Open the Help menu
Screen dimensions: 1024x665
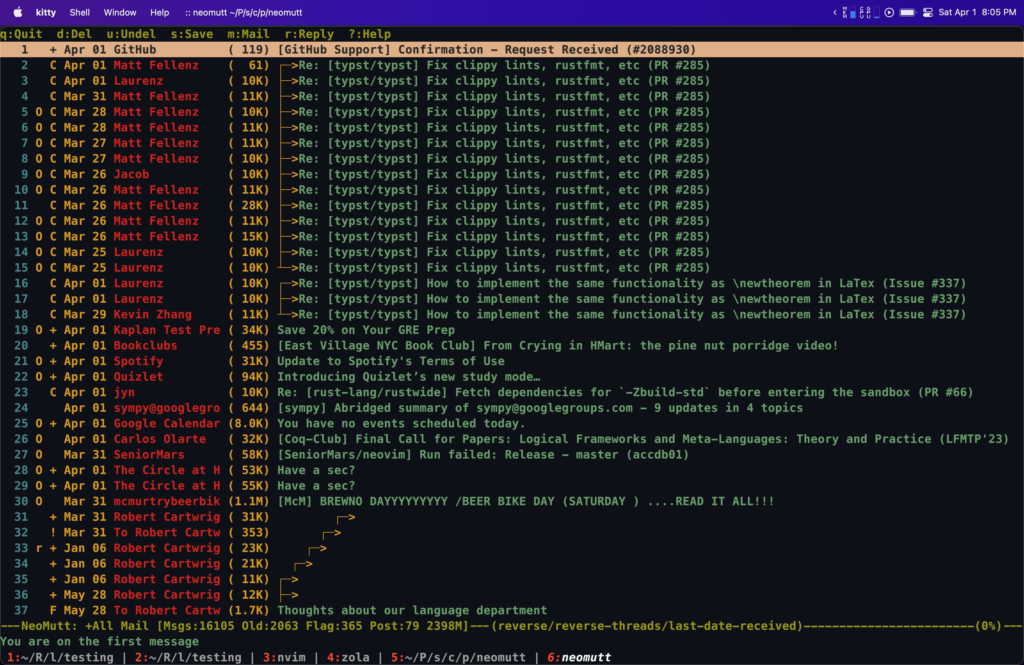tap(159, 12)
